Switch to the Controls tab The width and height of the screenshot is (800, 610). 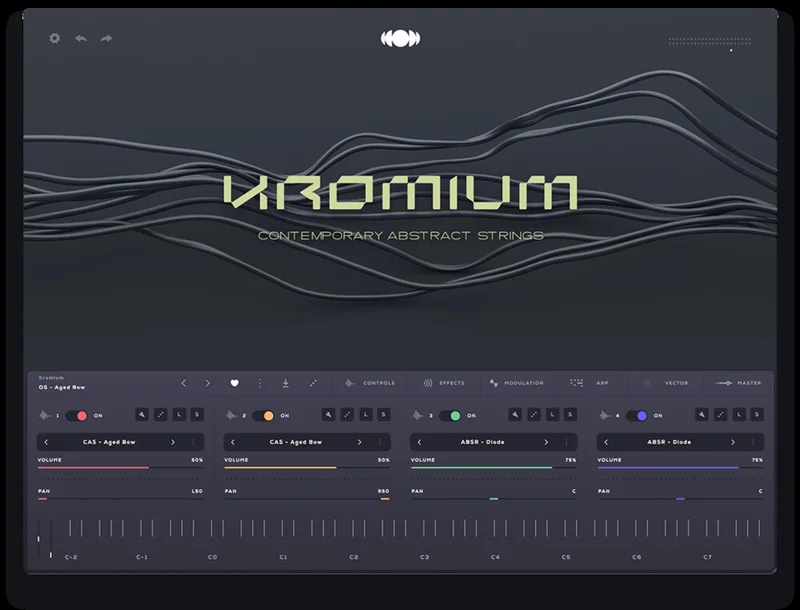click(370, 383)
